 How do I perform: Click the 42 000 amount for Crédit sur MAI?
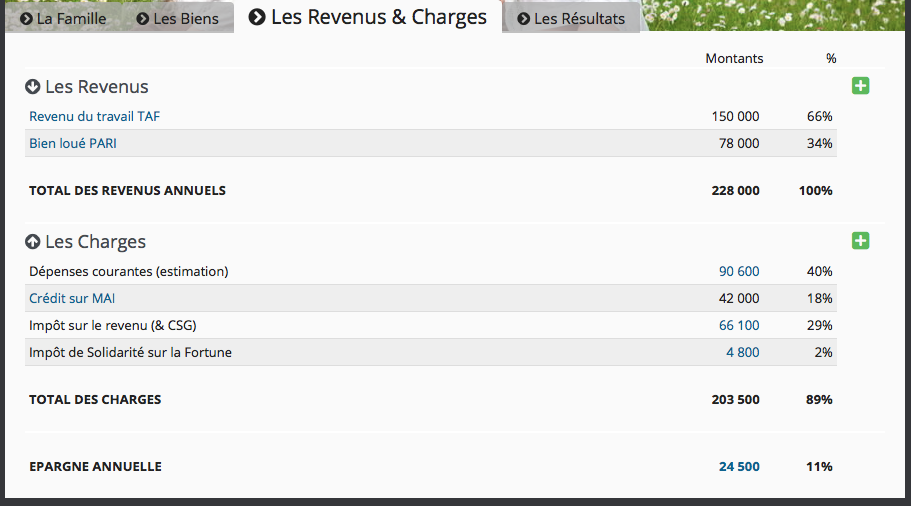click(x=739, y=298)
